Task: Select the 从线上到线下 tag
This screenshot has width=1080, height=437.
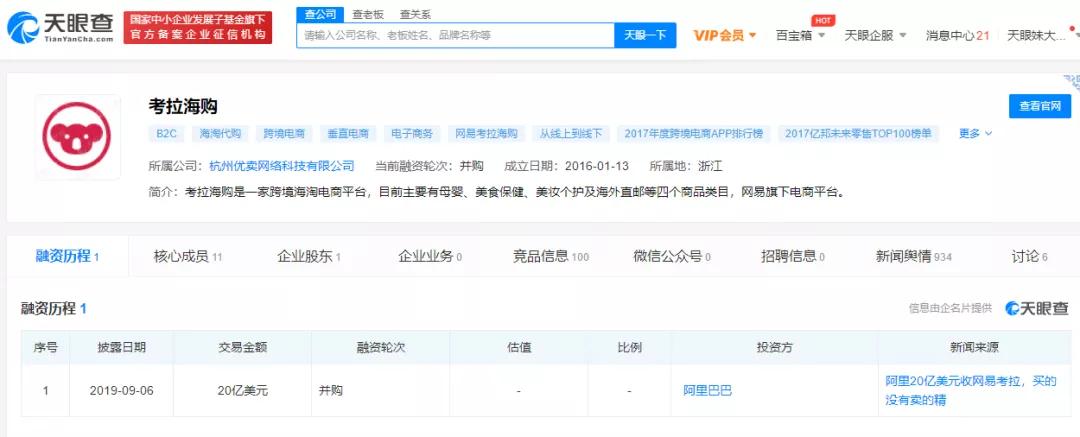Action: 571,134
